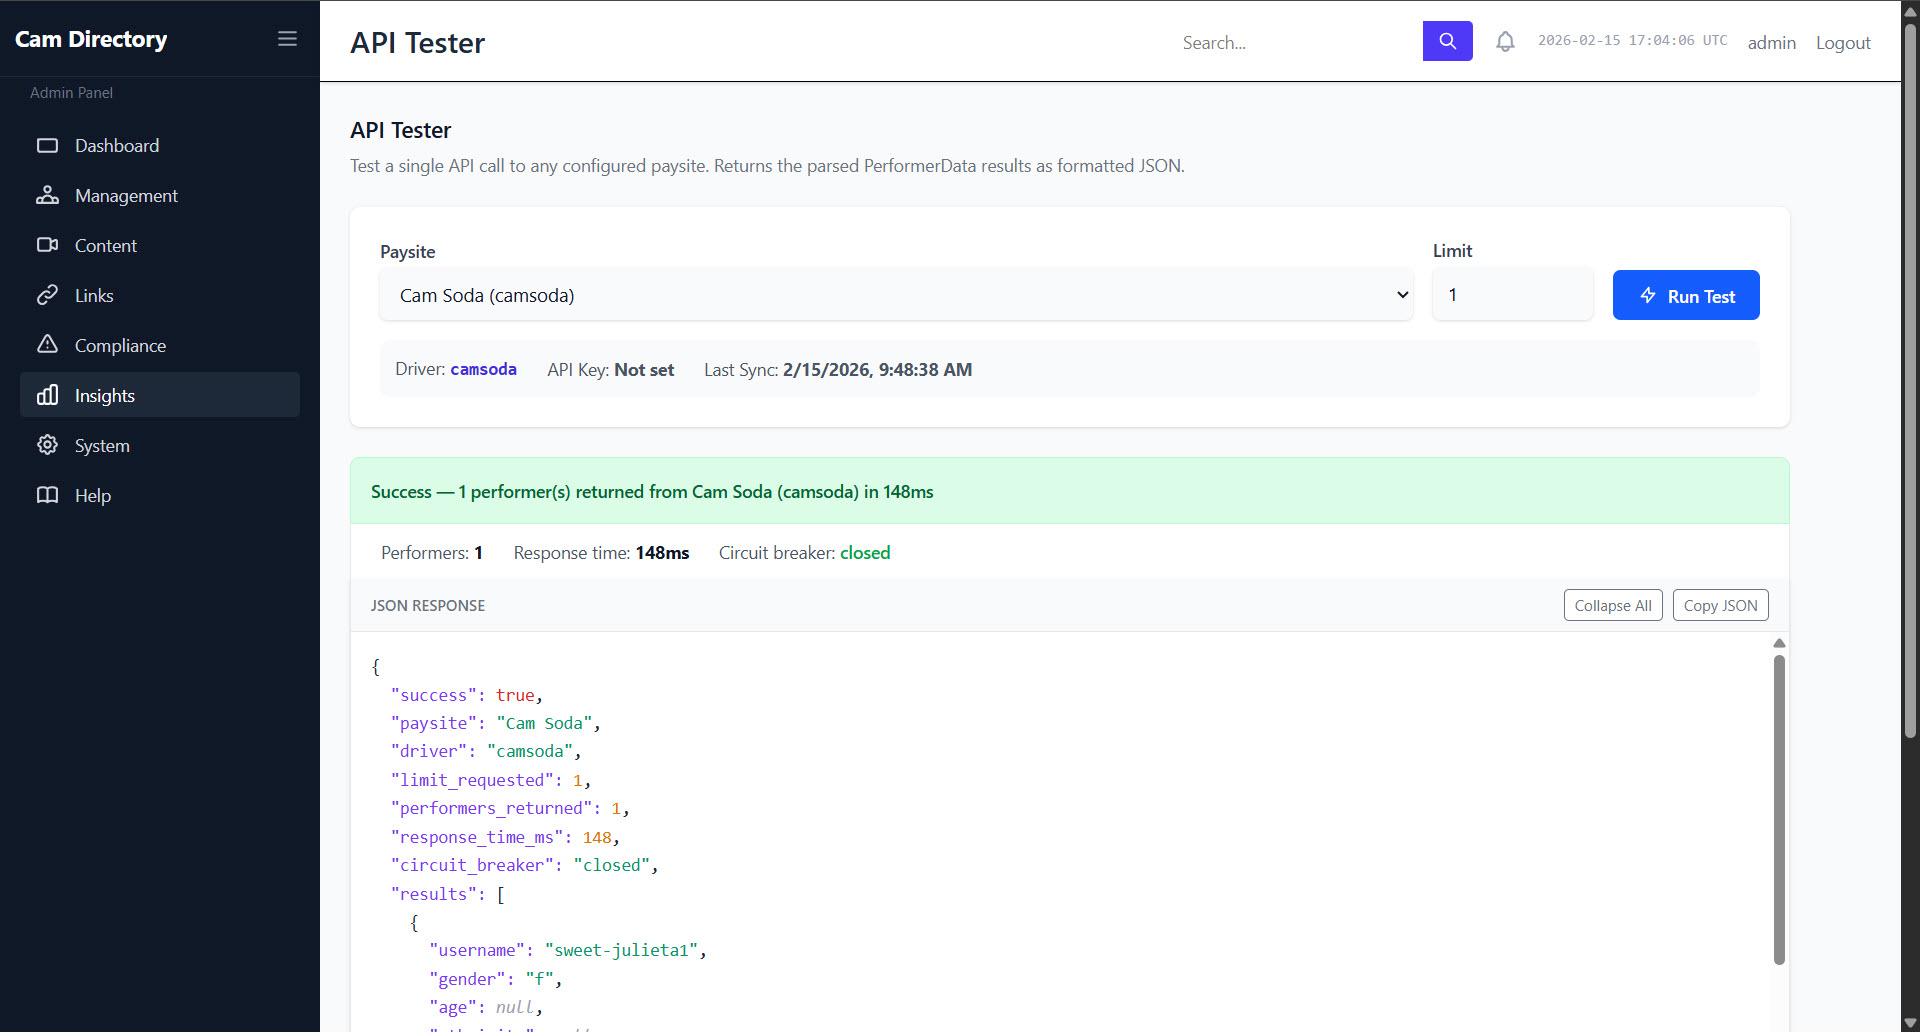
Task: Click the Links chain icon
Action: [47, 296]
